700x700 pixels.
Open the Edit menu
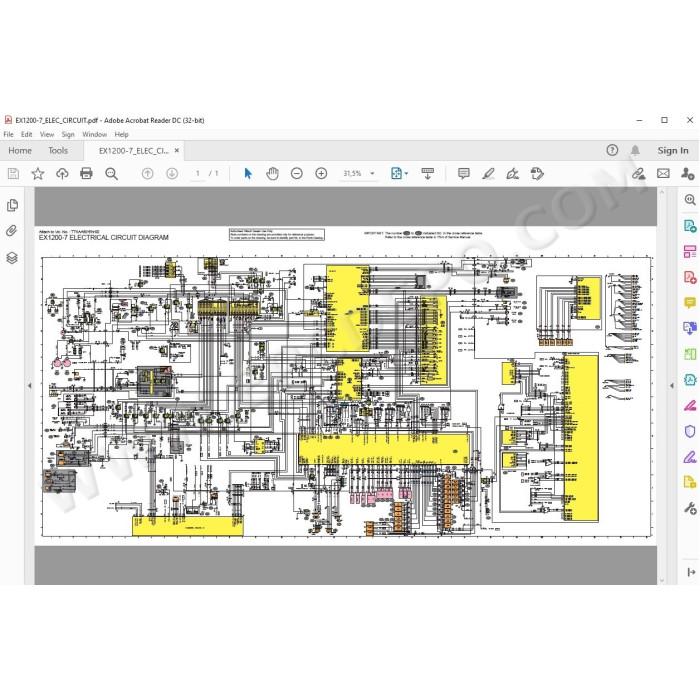[26, 134]
